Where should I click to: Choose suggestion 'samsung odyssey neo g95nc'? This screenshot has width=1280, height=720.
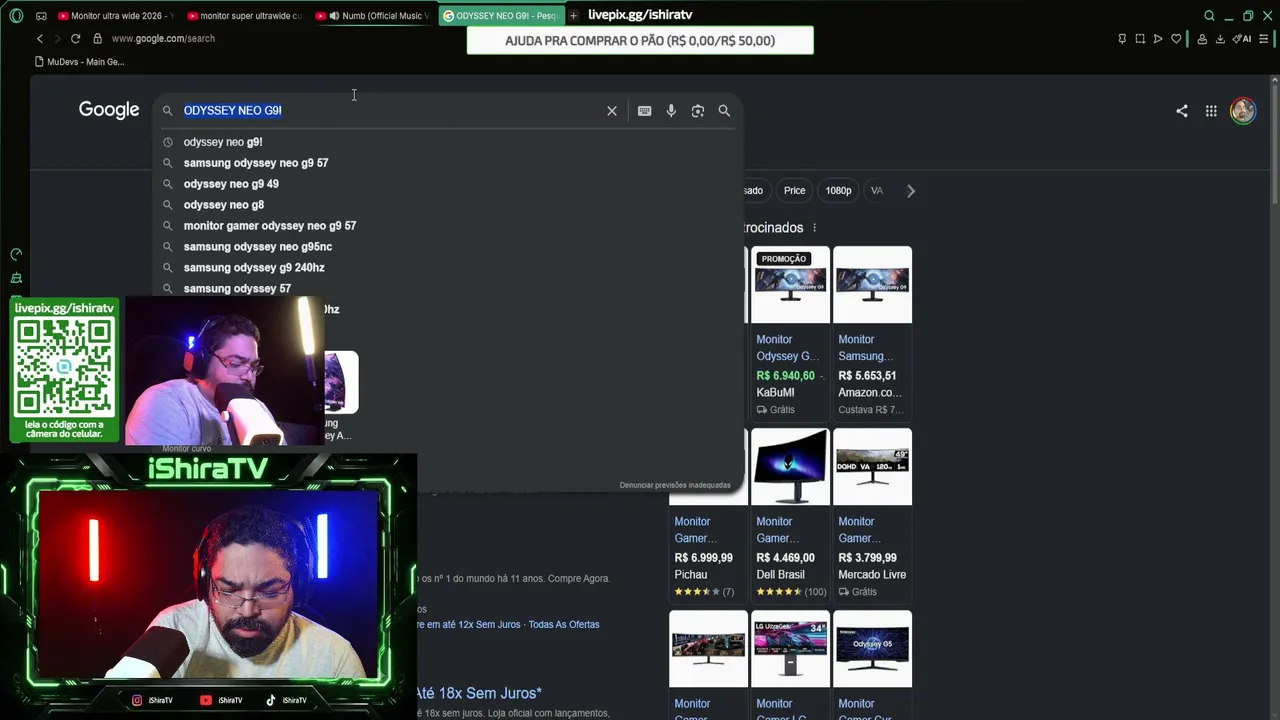[x=448, y=247]
